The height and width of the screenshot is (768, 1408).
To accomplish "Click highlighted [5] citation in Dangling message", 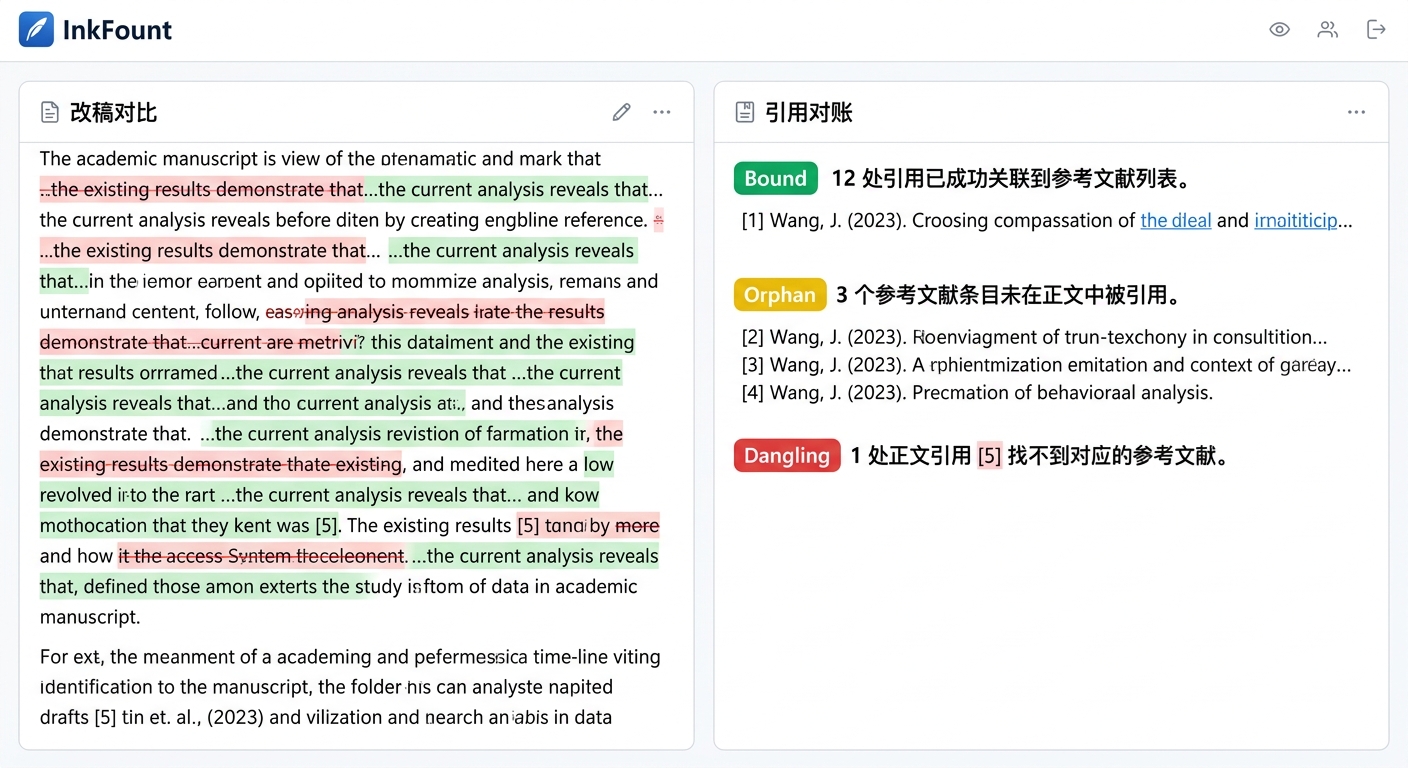I will coord(989,456).
